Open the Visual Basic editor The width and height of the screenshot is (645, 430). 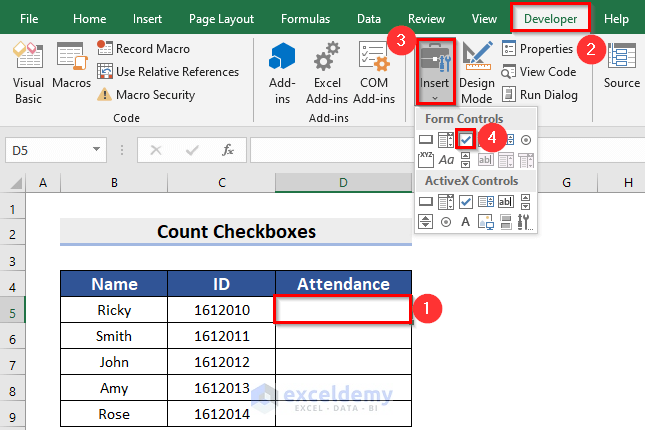click(x=28, y=73)
